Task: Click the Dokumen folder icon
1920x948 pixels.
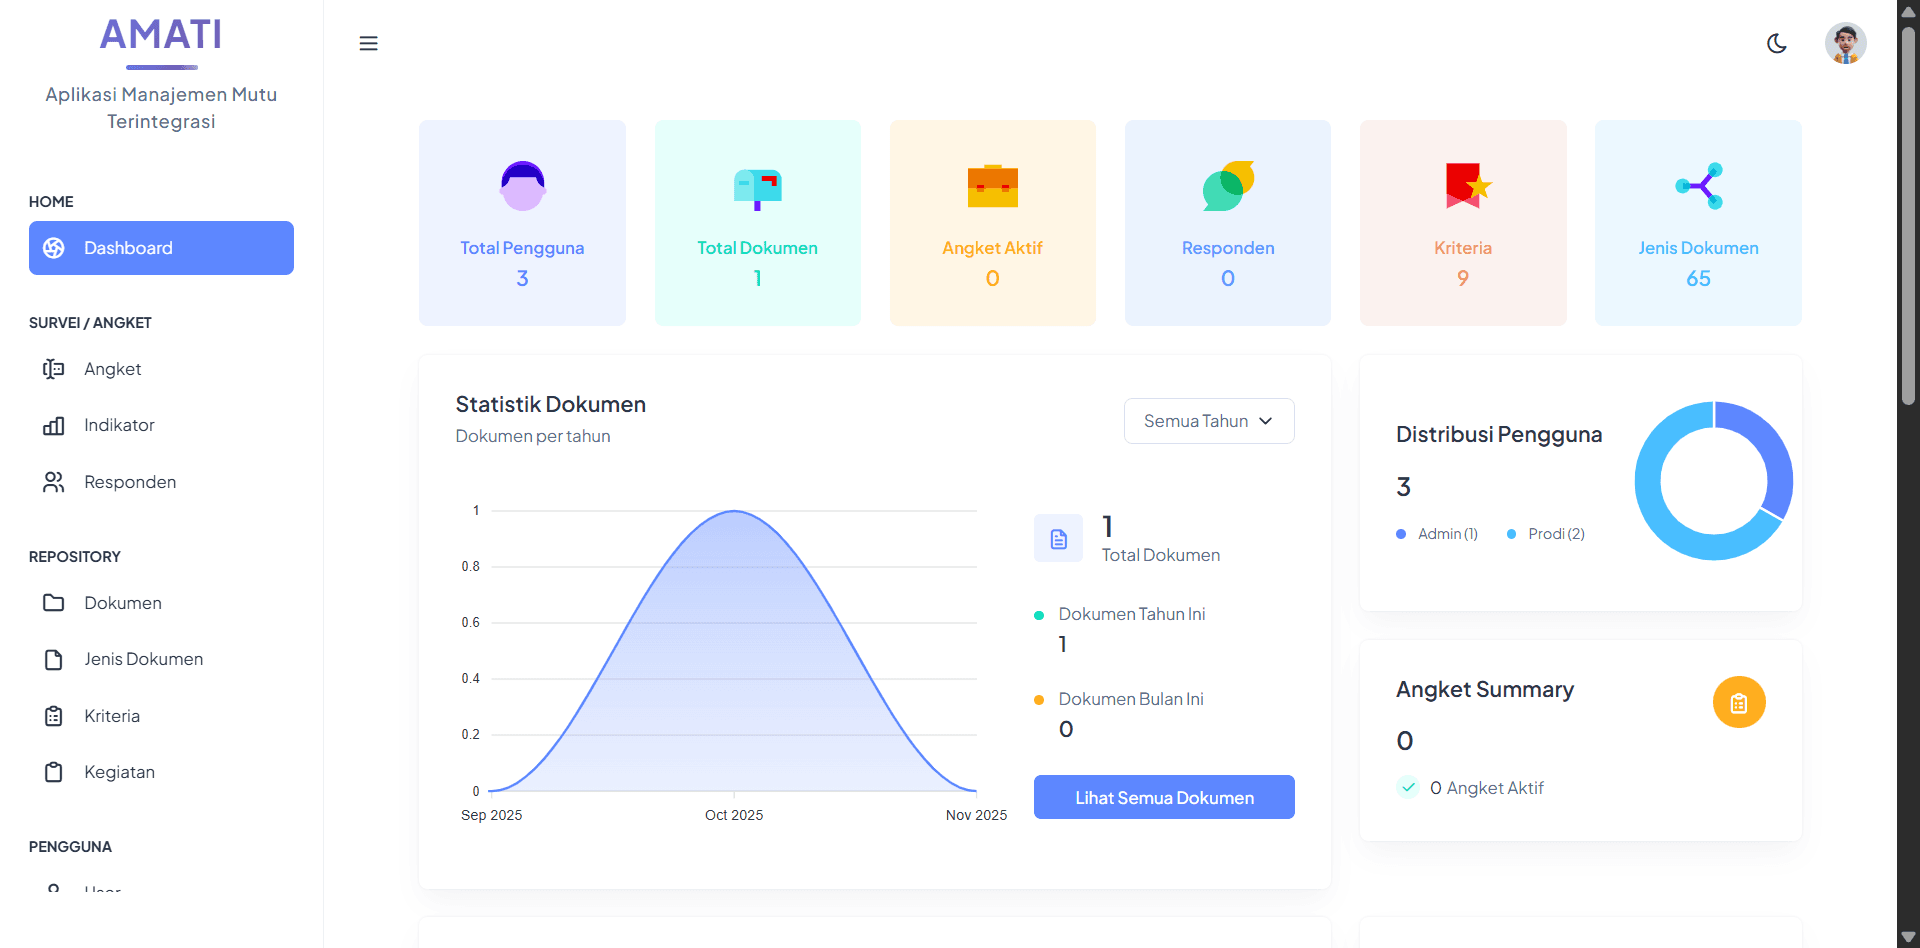Action: click(x=54, y=603)
